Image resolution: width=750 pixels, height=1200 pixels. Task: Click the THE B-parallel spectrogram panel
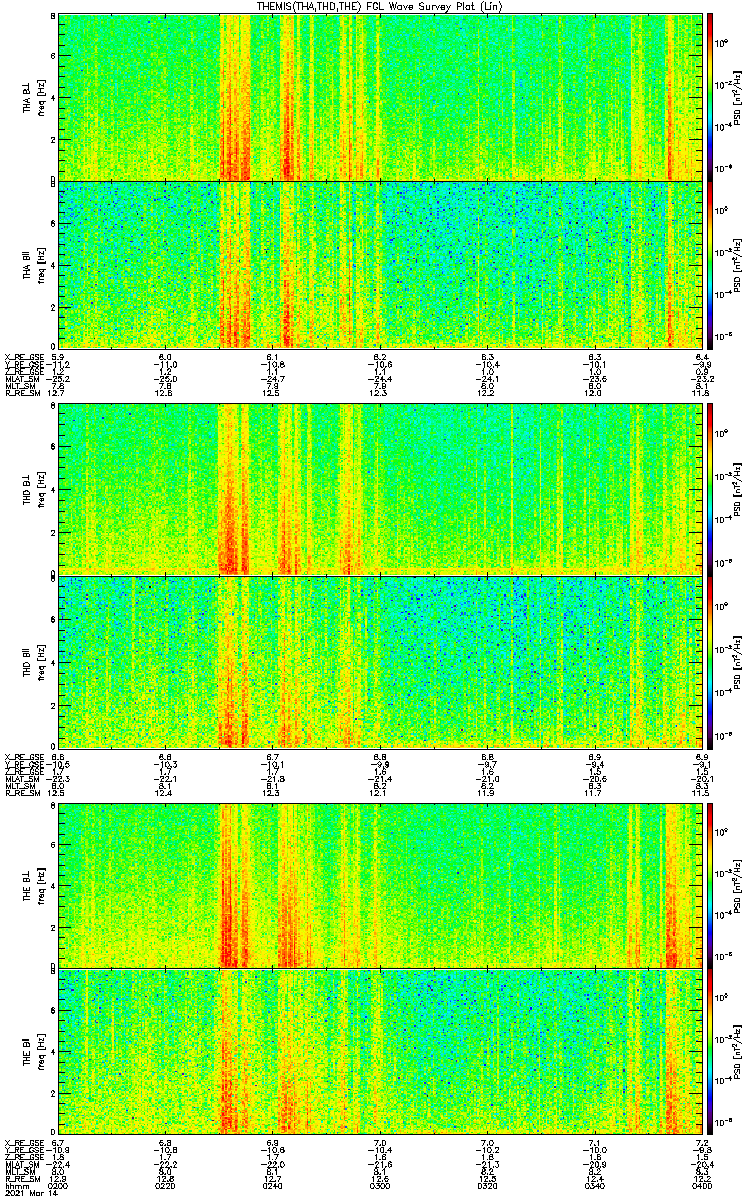pos(380,1050)
